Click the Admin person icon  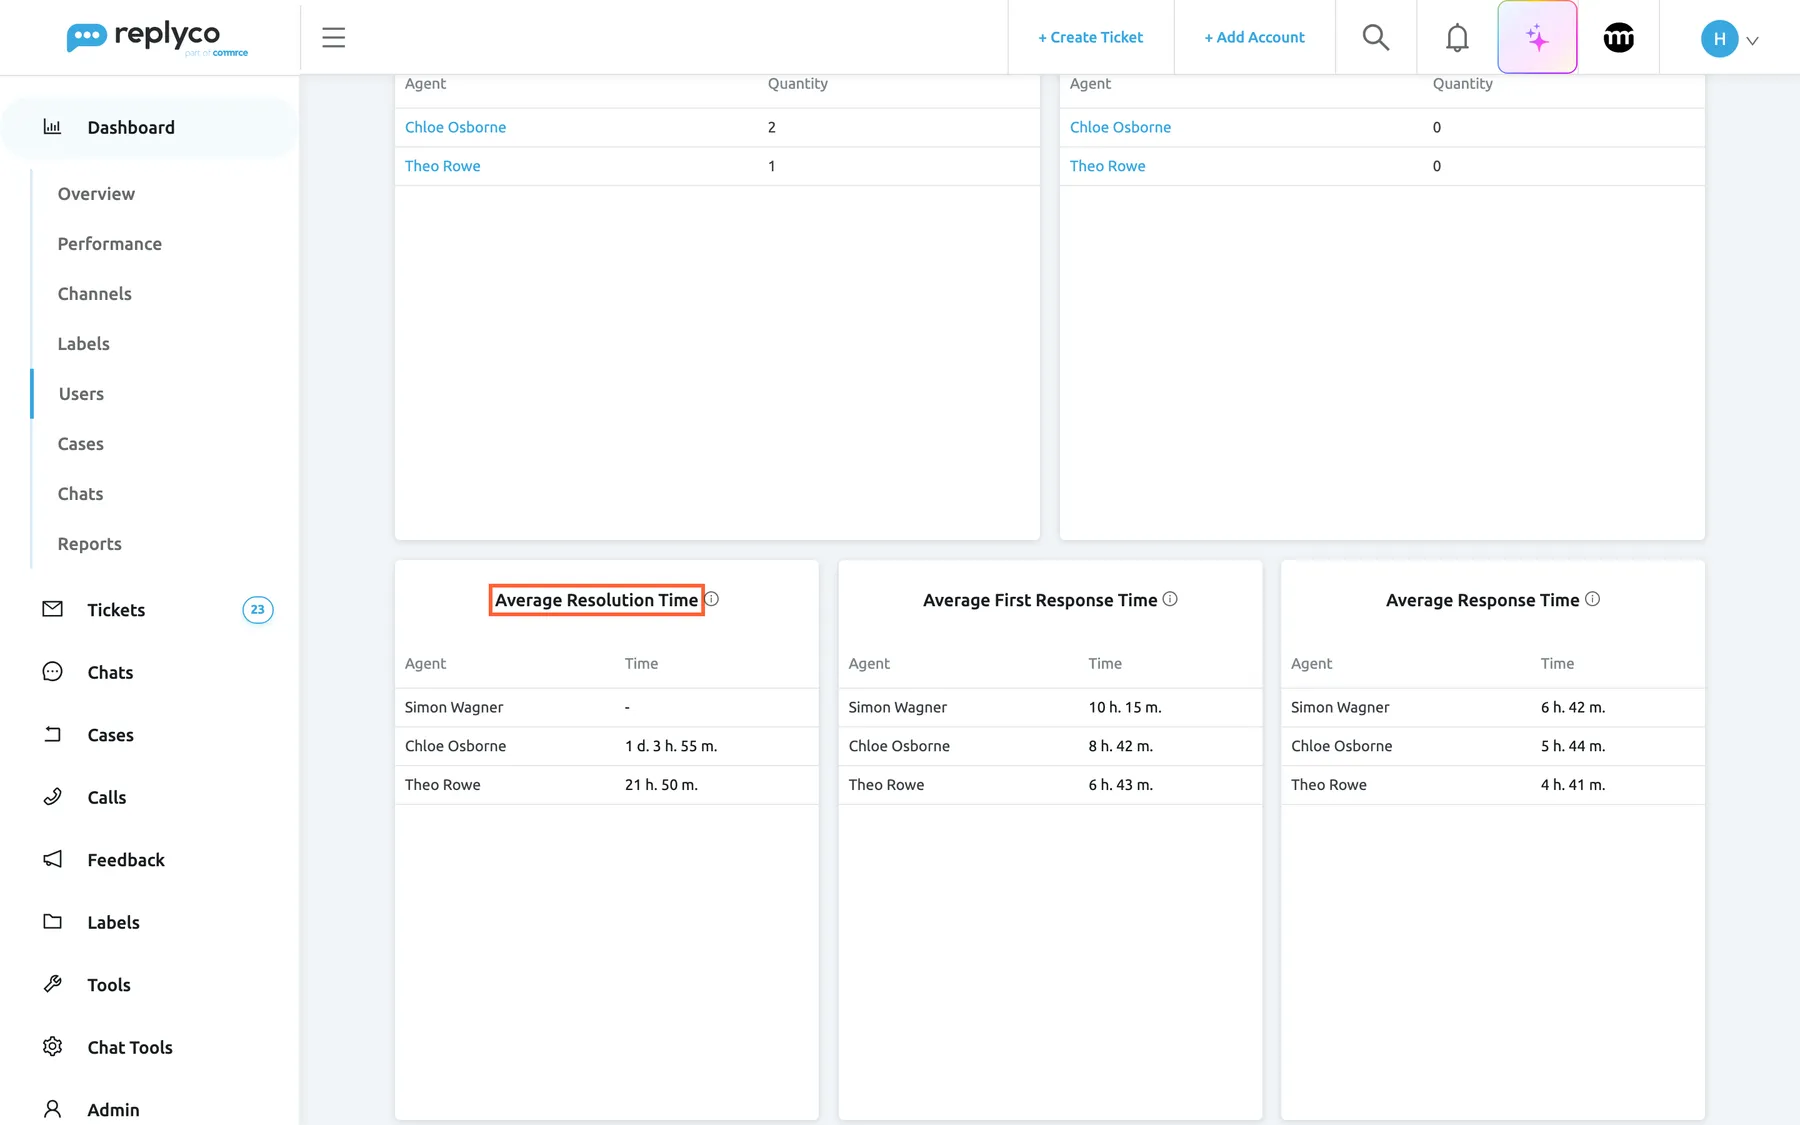[x=52, y=1109]
